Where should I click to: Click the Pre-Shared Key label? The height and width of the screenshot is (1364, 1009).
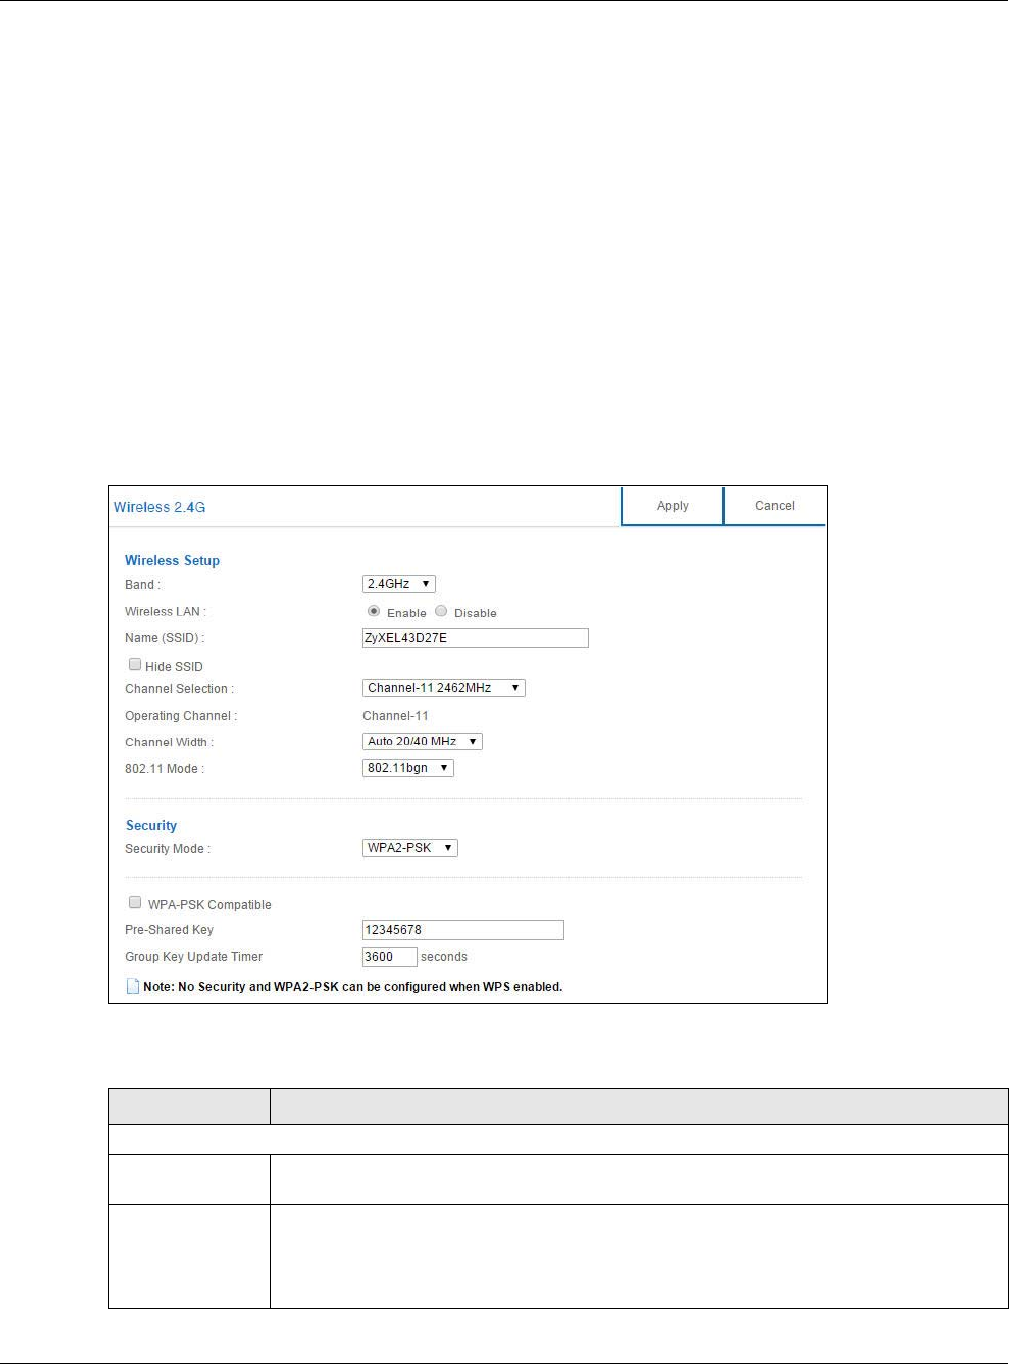pyautogui.click(x=169, y=930)
